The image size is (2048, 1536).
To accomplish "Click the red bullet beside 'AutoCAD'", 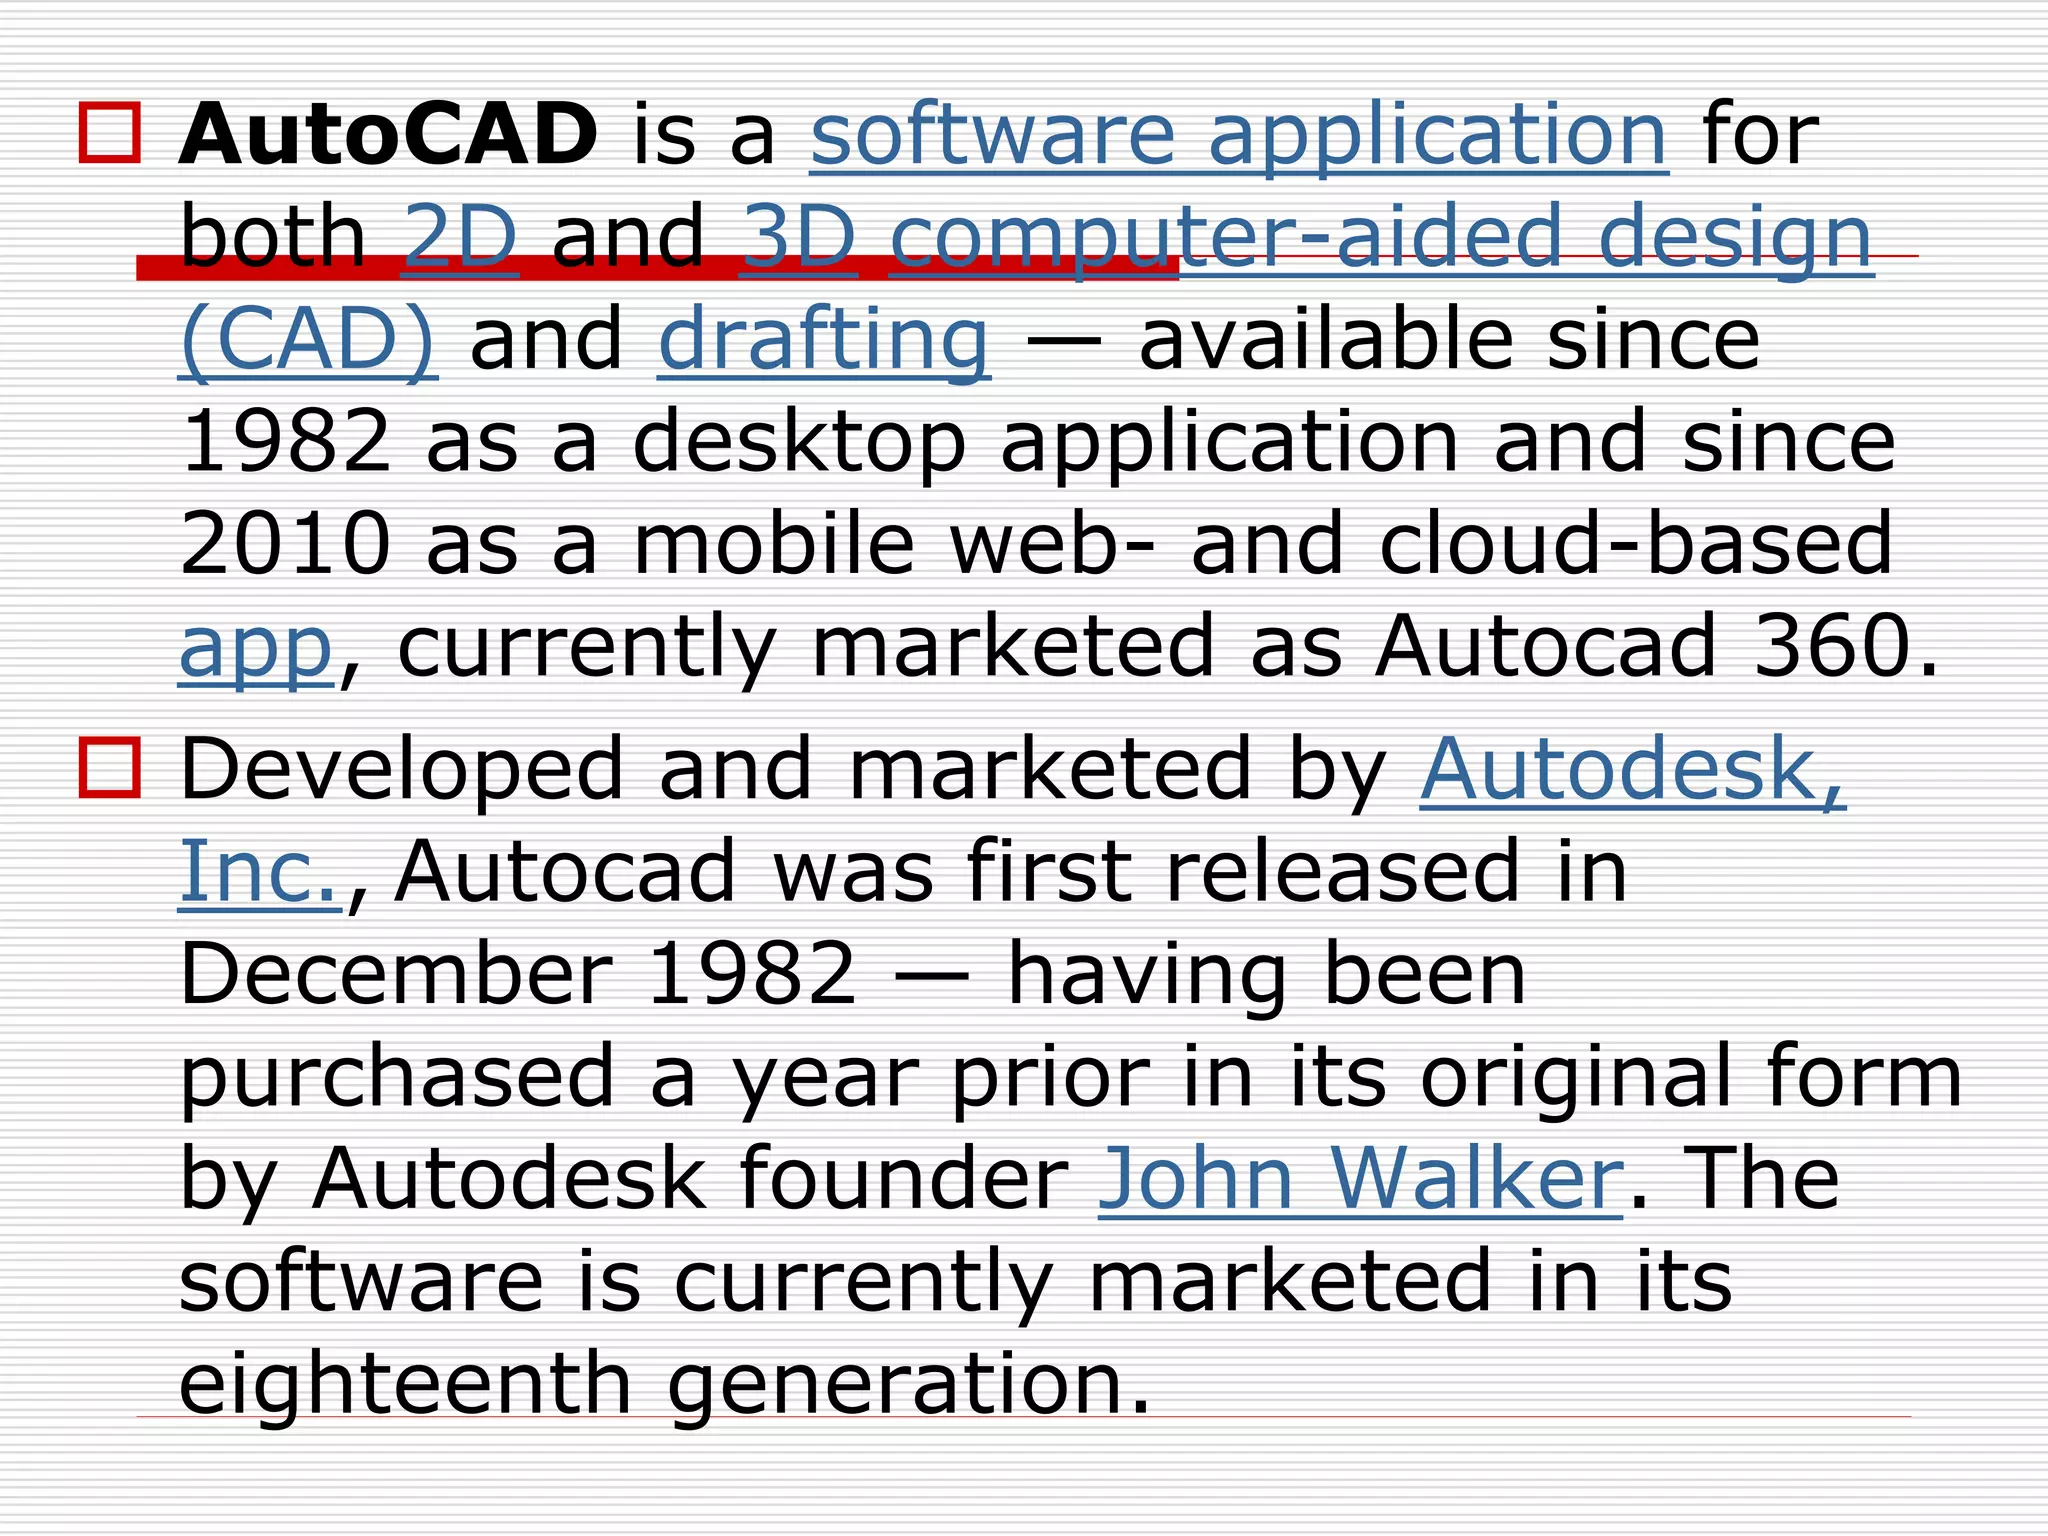I will coord(109,133).
